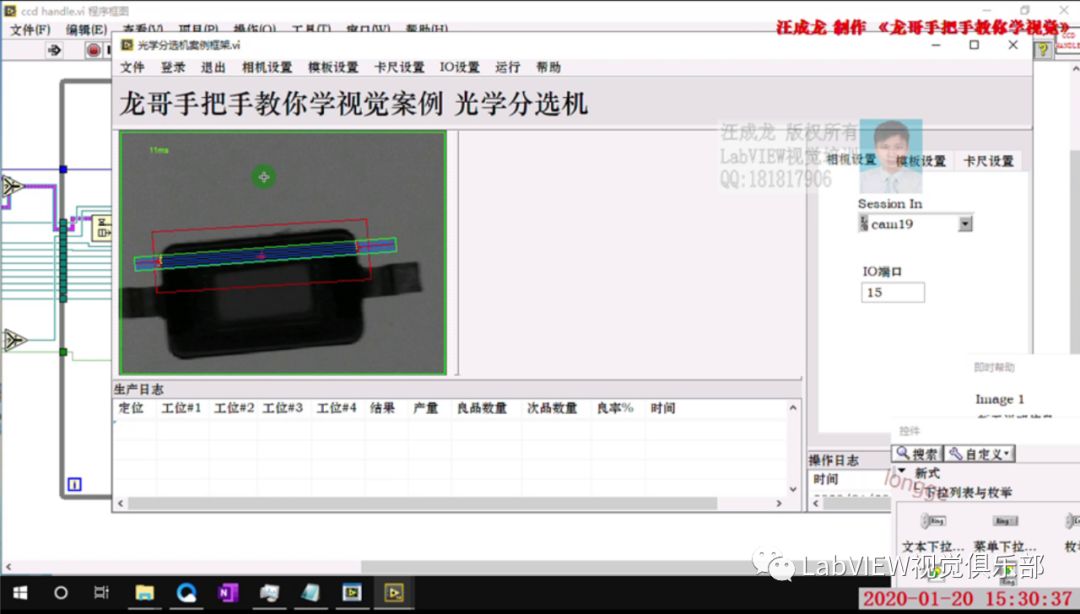Click up arrow of 生产日志 vertical scrollbar
Screen dimensions: 1080x614
coord(793,408)
